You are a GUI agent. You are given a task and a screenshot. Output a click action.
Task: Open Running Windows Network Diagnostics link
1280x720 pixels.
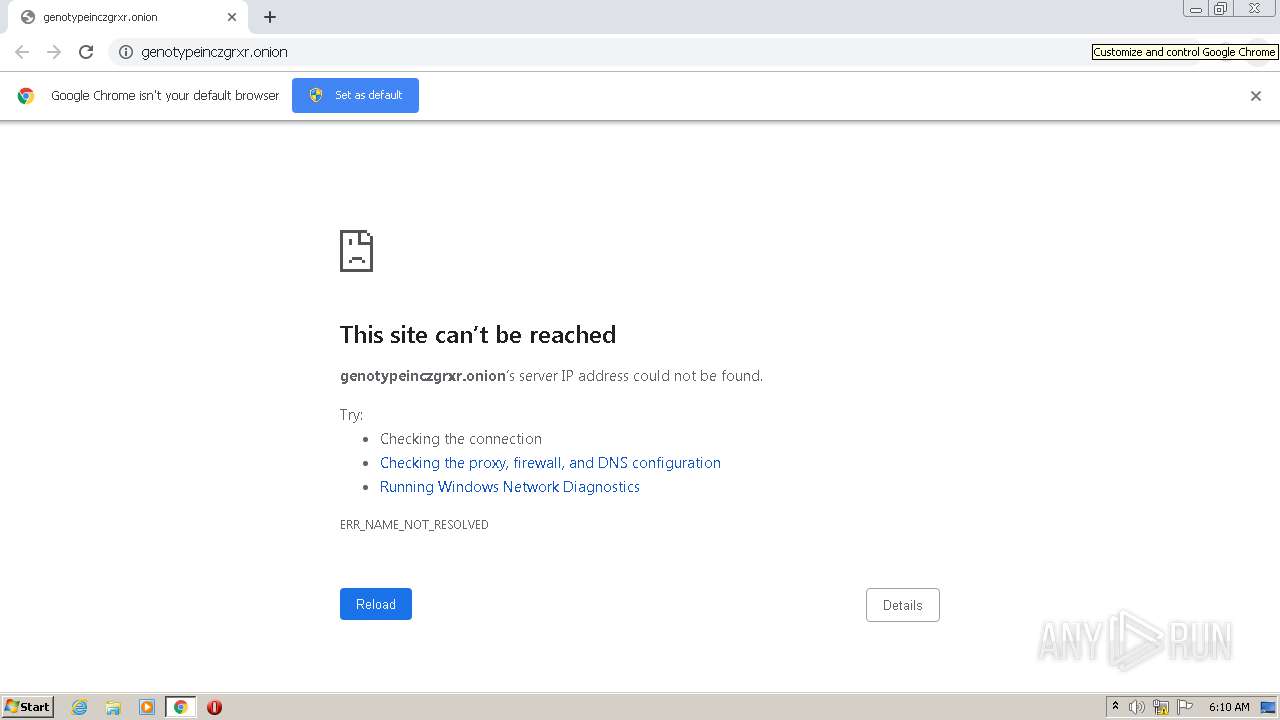tap(510, 487)
